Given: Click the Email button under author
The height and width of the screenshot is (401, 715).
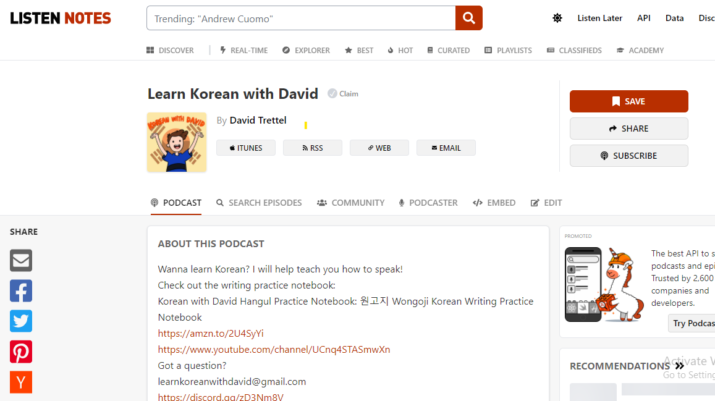Looking at the screenshot, I should pyautogui.click(x=446, y=148).
